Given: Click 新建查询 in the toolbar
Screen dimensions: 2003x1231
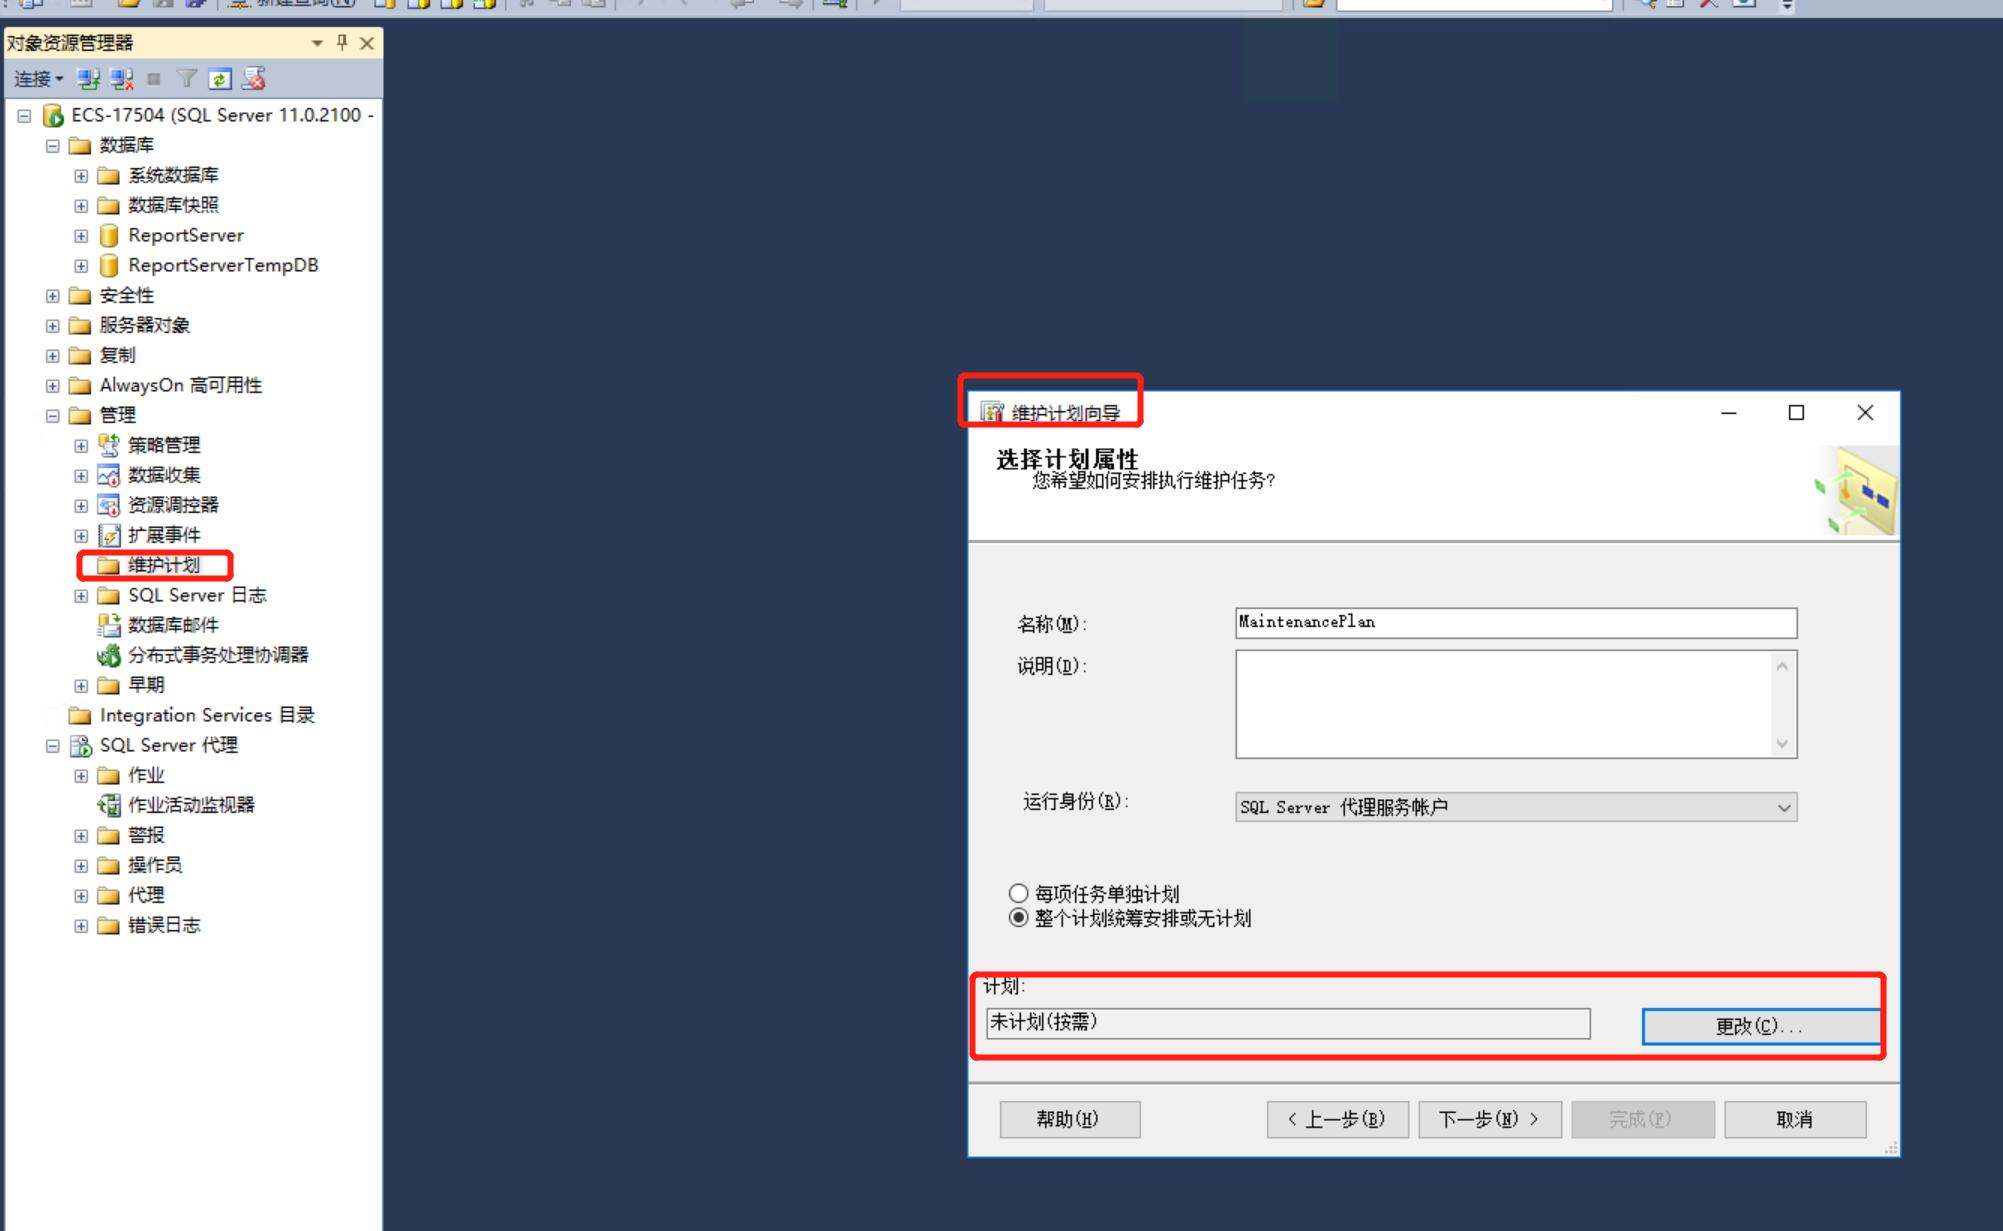Looking at the screenshot, I should [x=292, y=3].
